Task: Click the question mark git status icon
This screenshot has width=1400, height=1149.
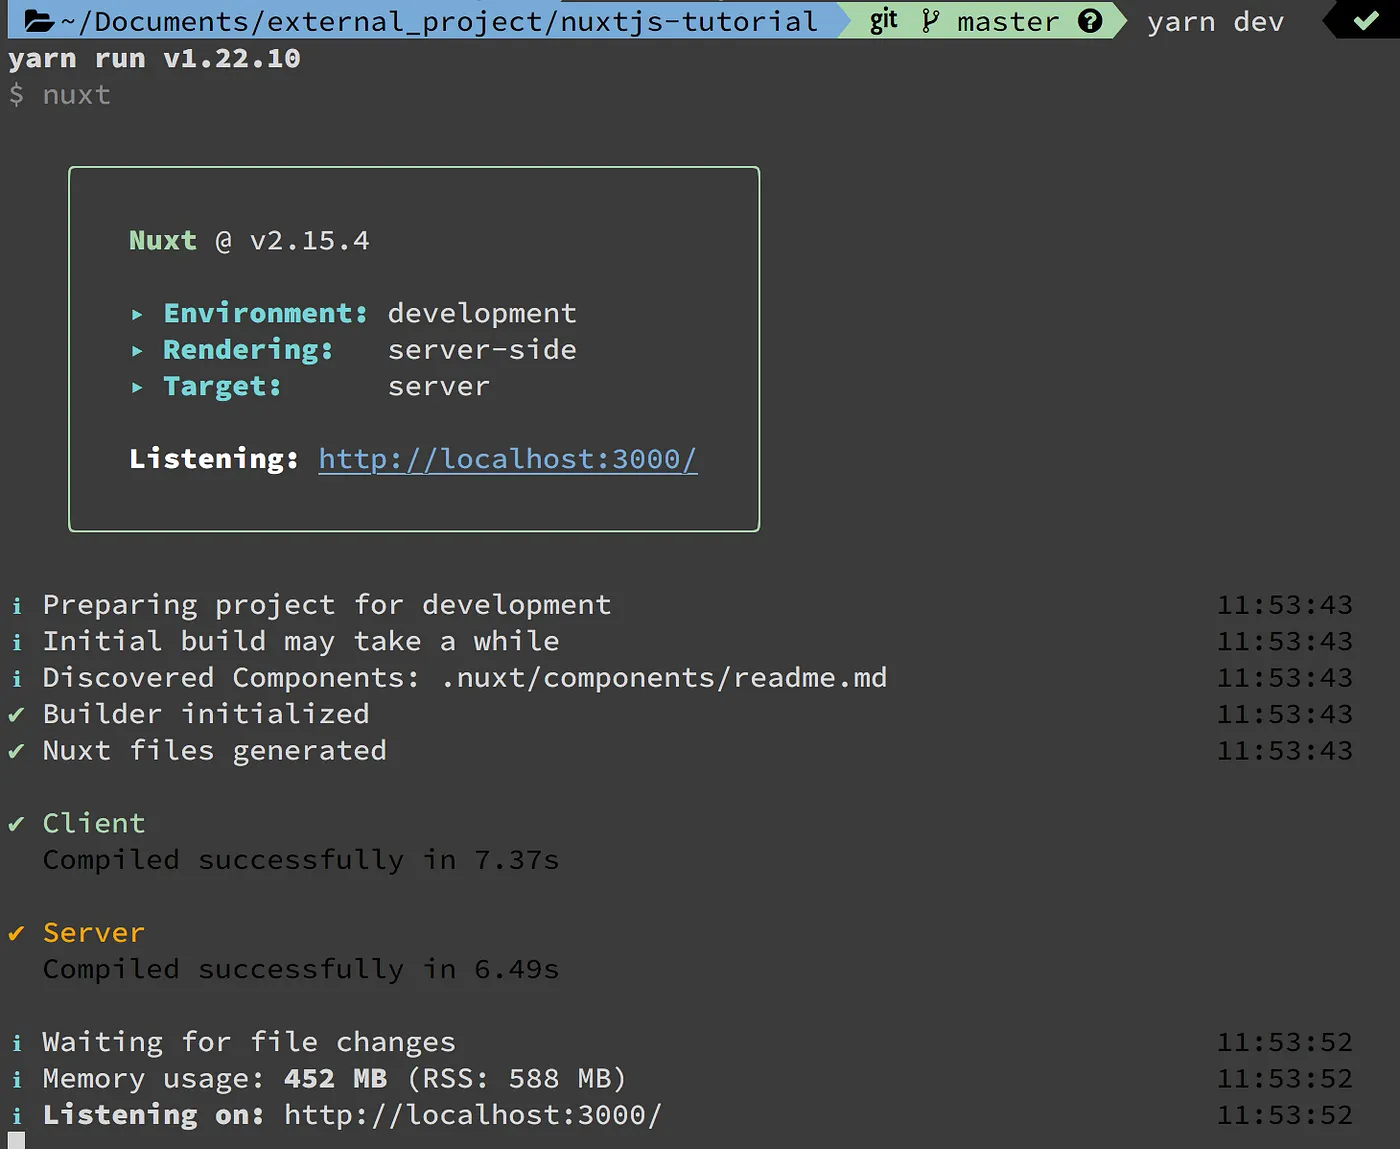Action: click(1090, 20)
